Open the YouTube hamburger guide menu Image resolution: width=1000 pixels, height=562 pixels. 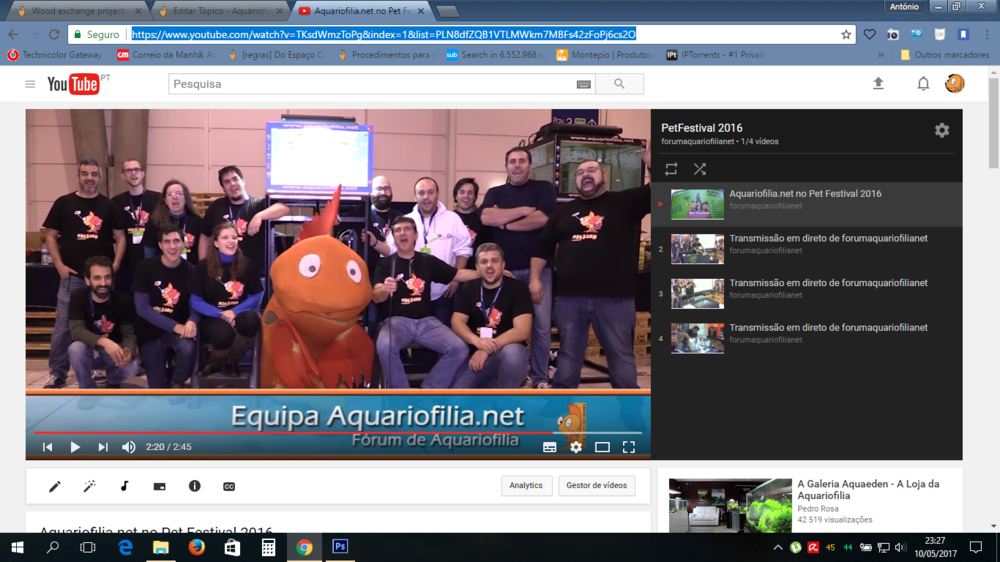point(30,84)
